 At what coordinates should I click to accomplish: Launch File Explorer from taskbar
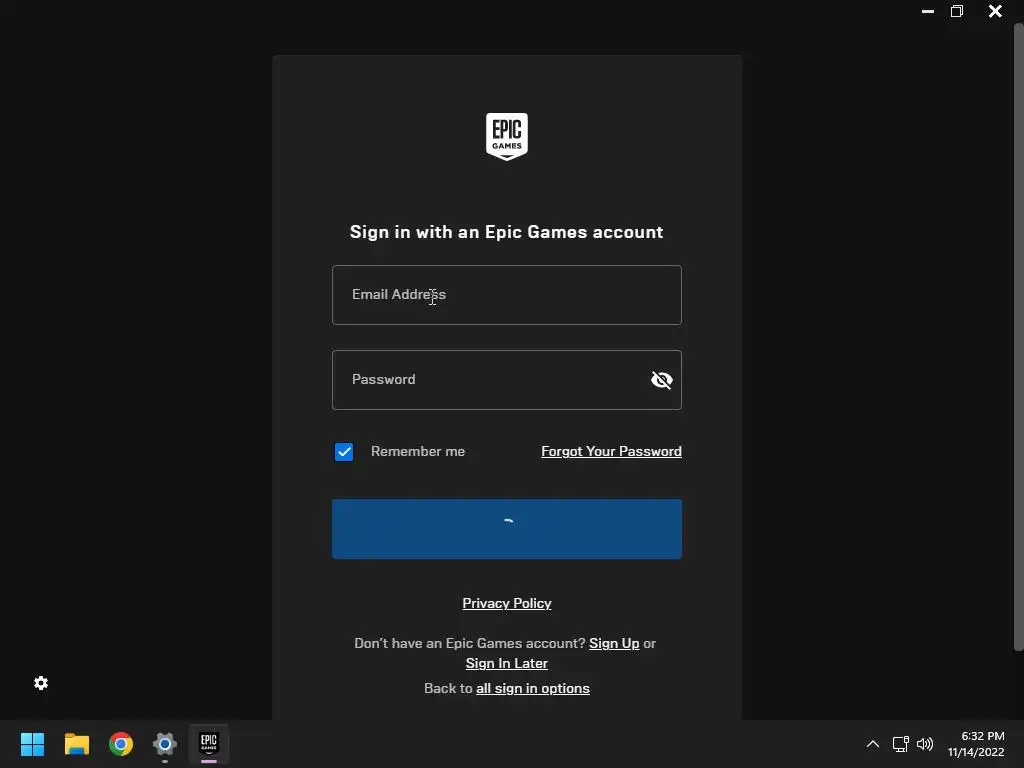[76, 744]
